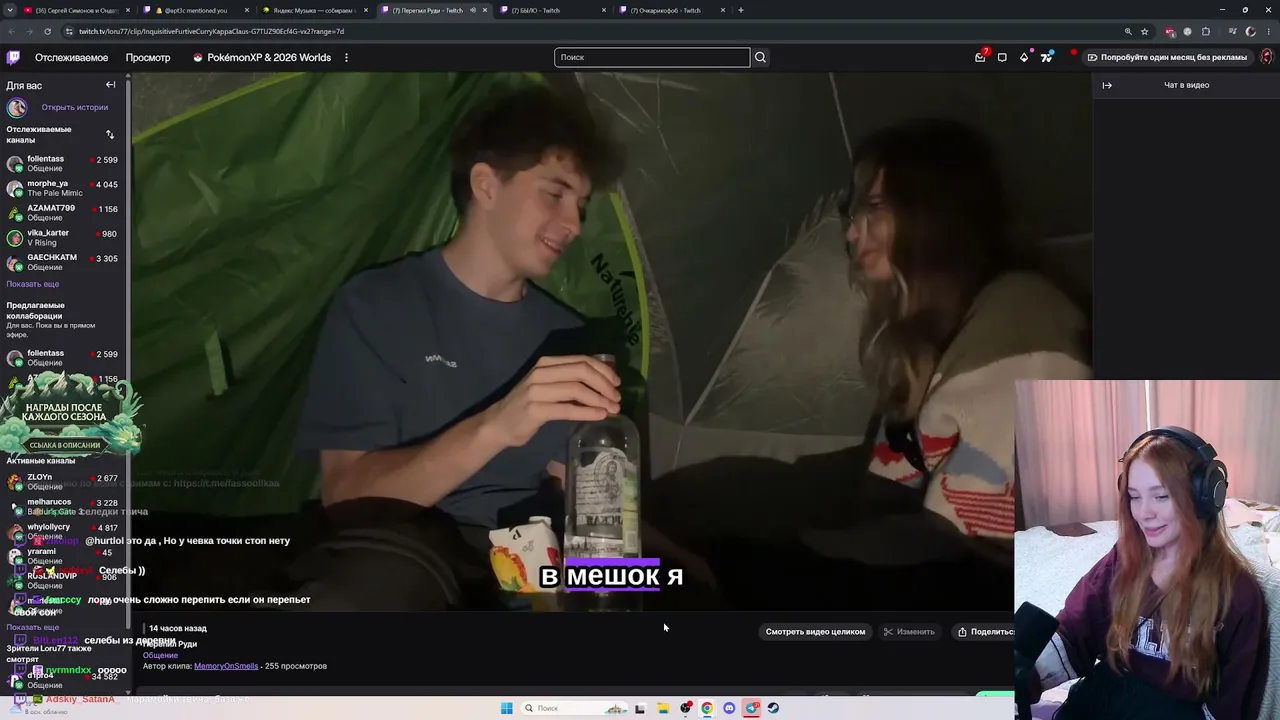Open a new browser tab
Image resolution: width=1280 pixels, height=720 pixels.
pos(740,10)
